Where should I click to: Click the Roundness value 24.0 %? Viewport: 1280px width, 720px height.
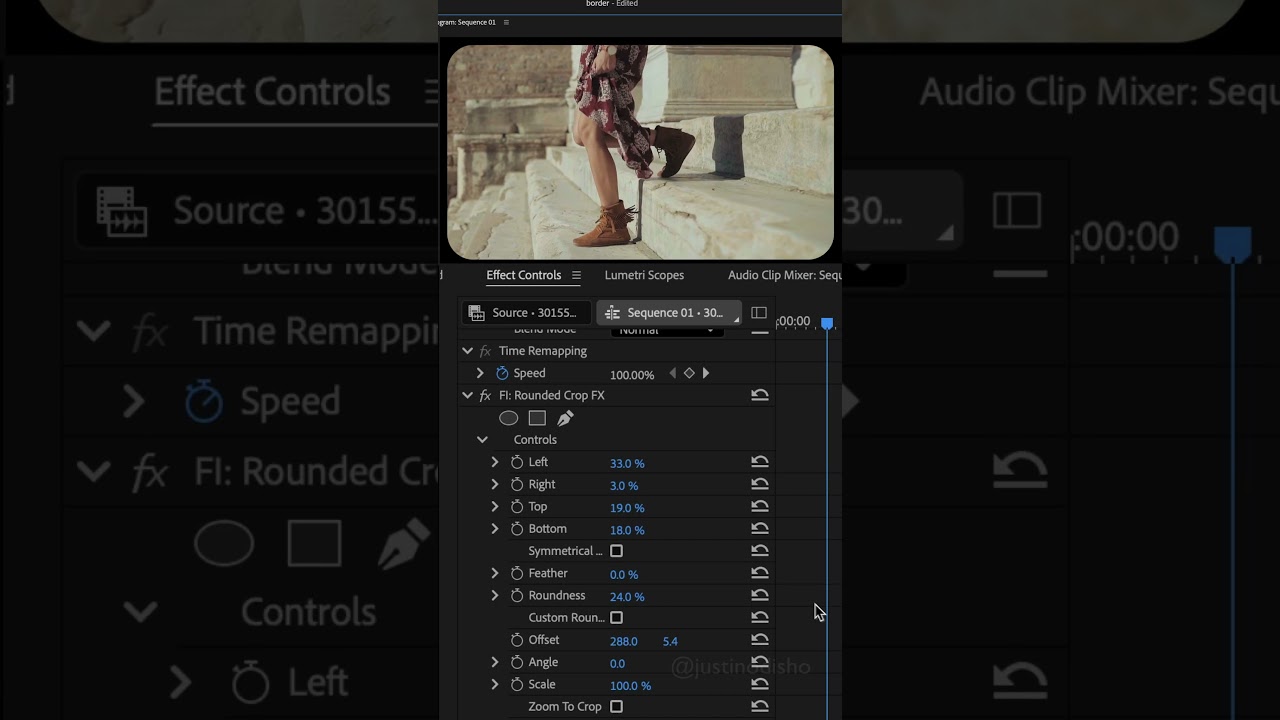[627, 596]
